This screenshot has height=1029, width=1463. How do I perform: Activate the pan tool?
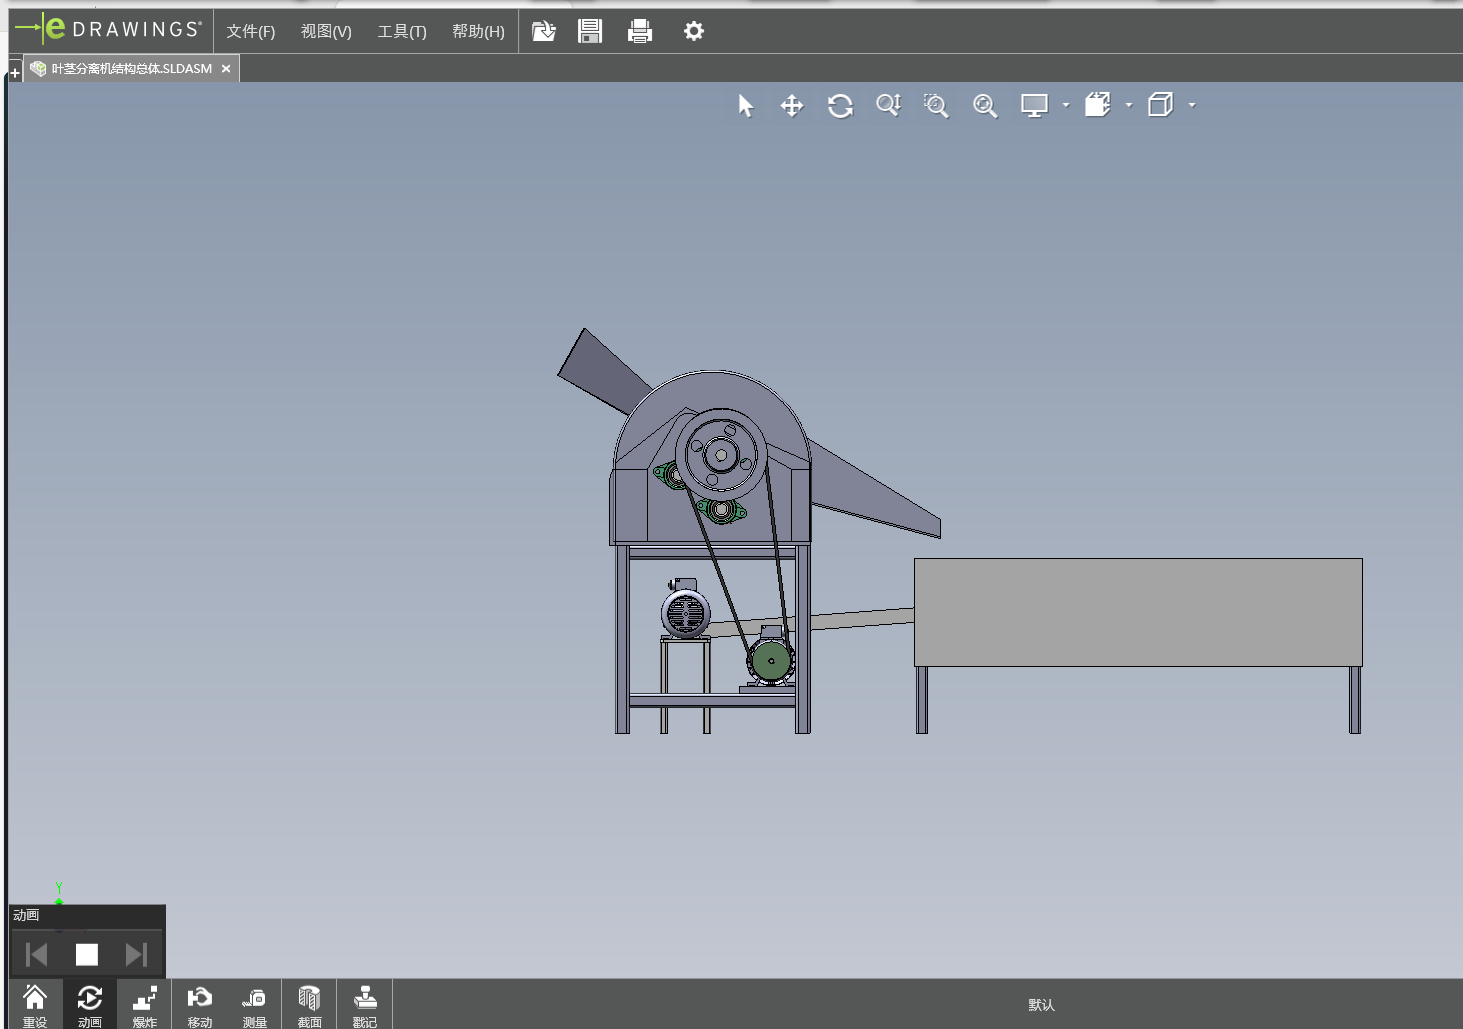point(792,106)
